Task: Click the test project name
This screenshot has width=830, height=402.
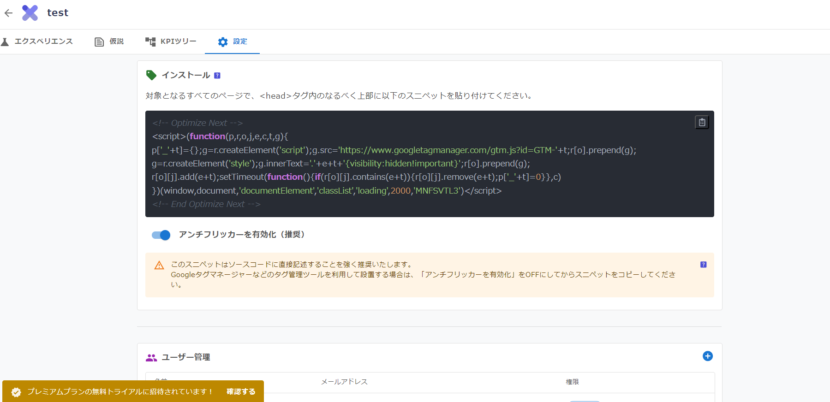Action: point(57,14)
